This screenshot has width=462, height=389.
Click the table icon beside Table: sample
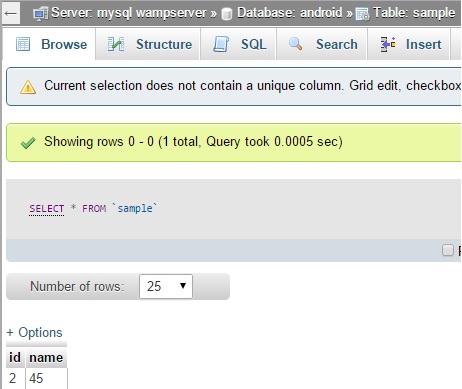click(x=362, y=14)
